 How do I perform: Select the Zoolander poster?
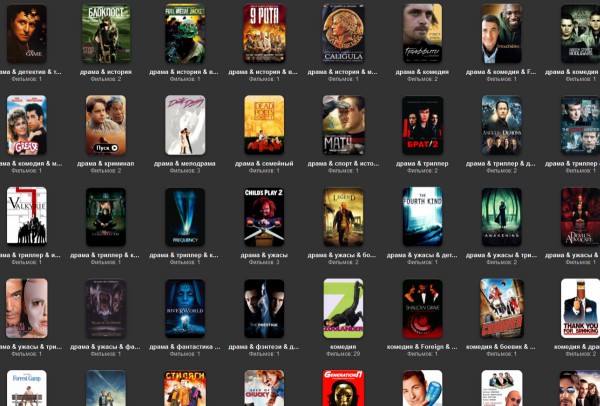[344, 308]
